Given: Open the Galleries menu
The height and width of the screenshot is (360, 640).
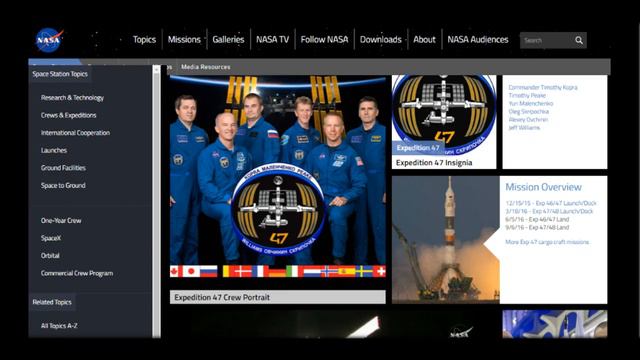Looking at the screenshot, I should tap(228, 40).
